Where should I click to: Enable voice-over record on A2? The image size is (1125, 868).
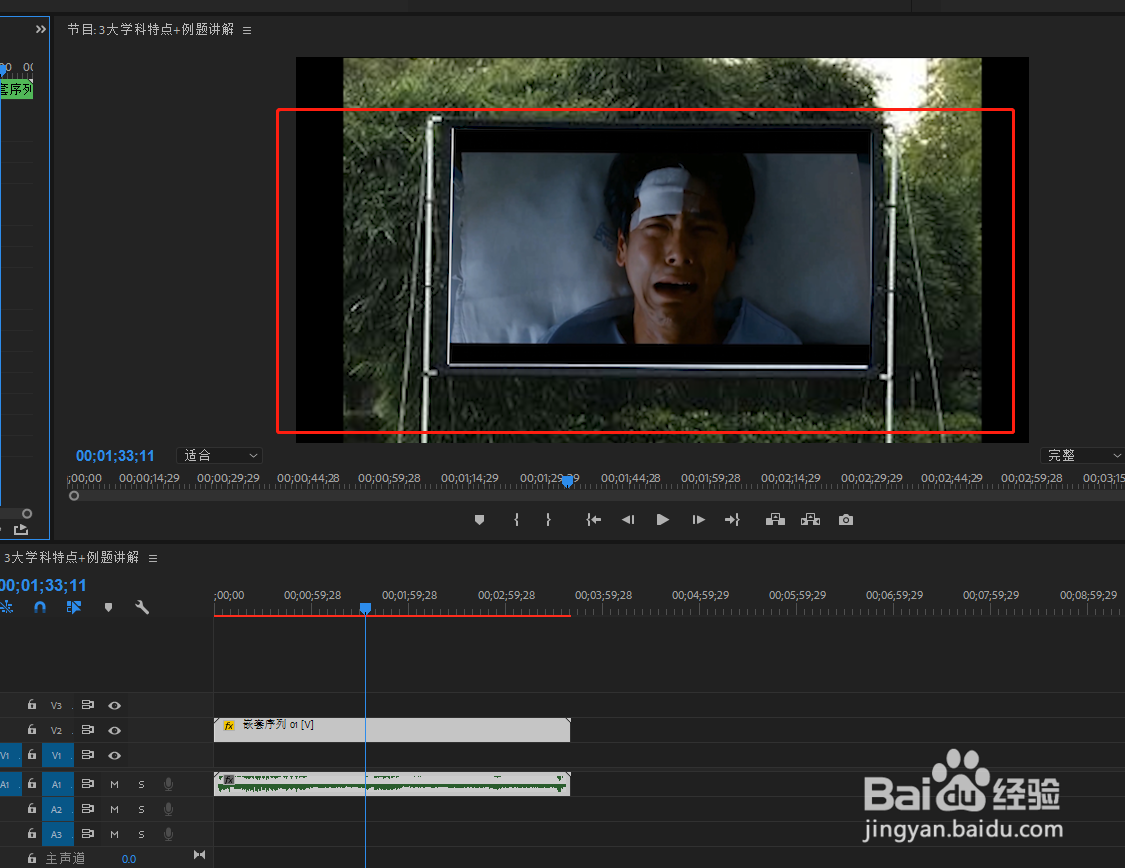[x=169, y=809]
